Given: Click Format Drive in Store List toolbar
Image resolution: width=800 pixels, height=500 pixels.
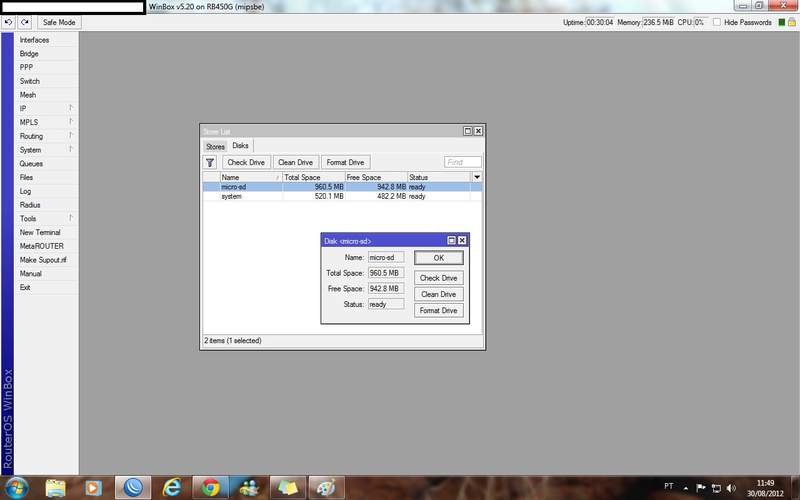Looking at the screenshot, I should coord(345,162).
